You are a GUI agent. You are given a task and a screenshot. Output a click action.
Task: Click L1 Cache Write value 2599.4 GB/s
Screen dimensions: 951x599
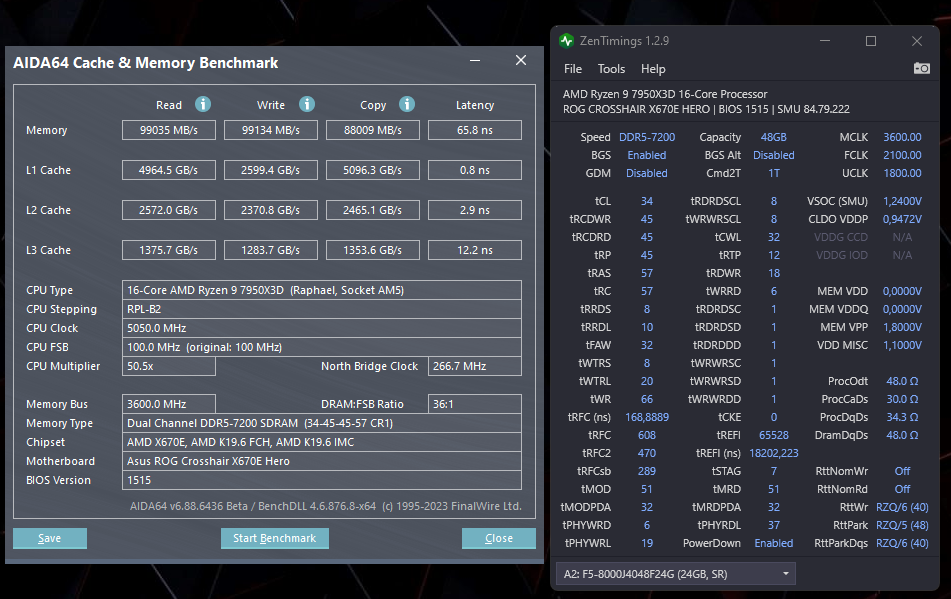coord(271,170)
